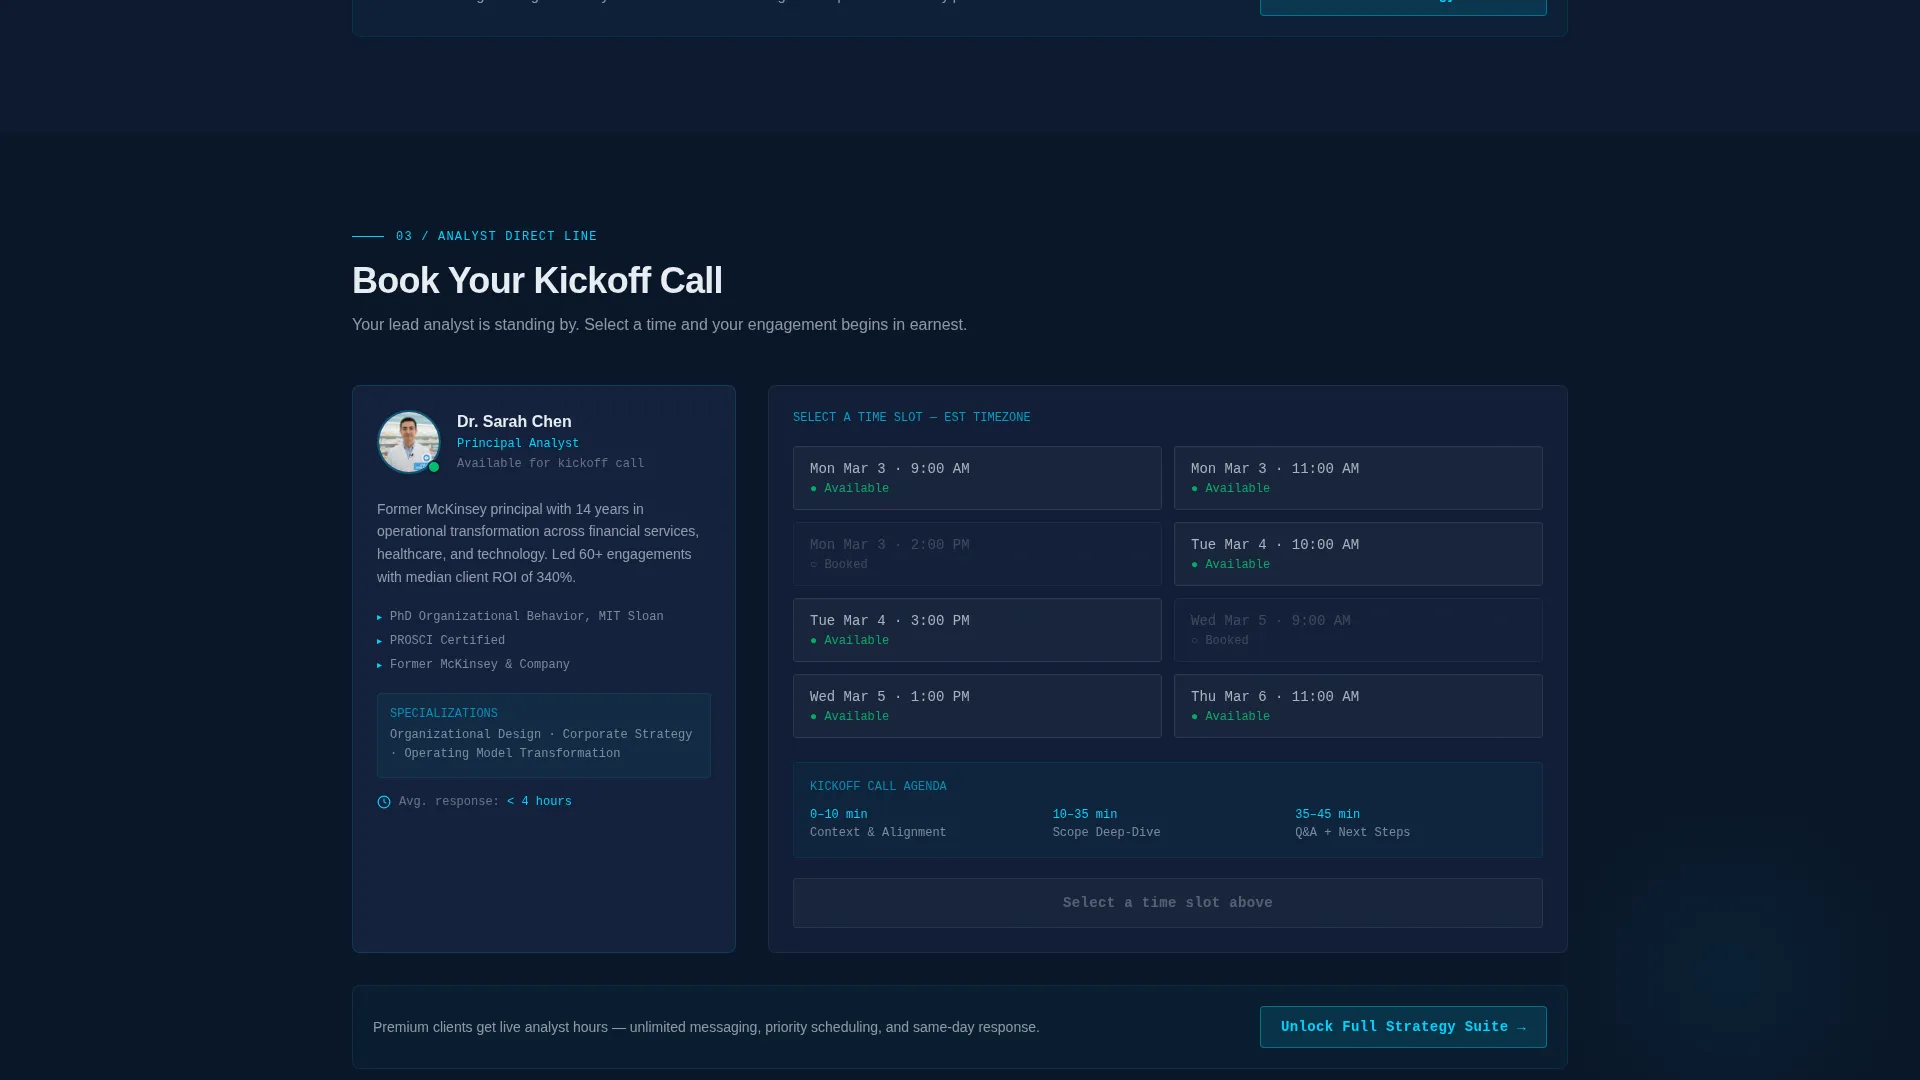Screen dimensions: 1920x1080
Task: Click Unlock Full Strategy Suite button
Action: (x=1403, y=1027)
